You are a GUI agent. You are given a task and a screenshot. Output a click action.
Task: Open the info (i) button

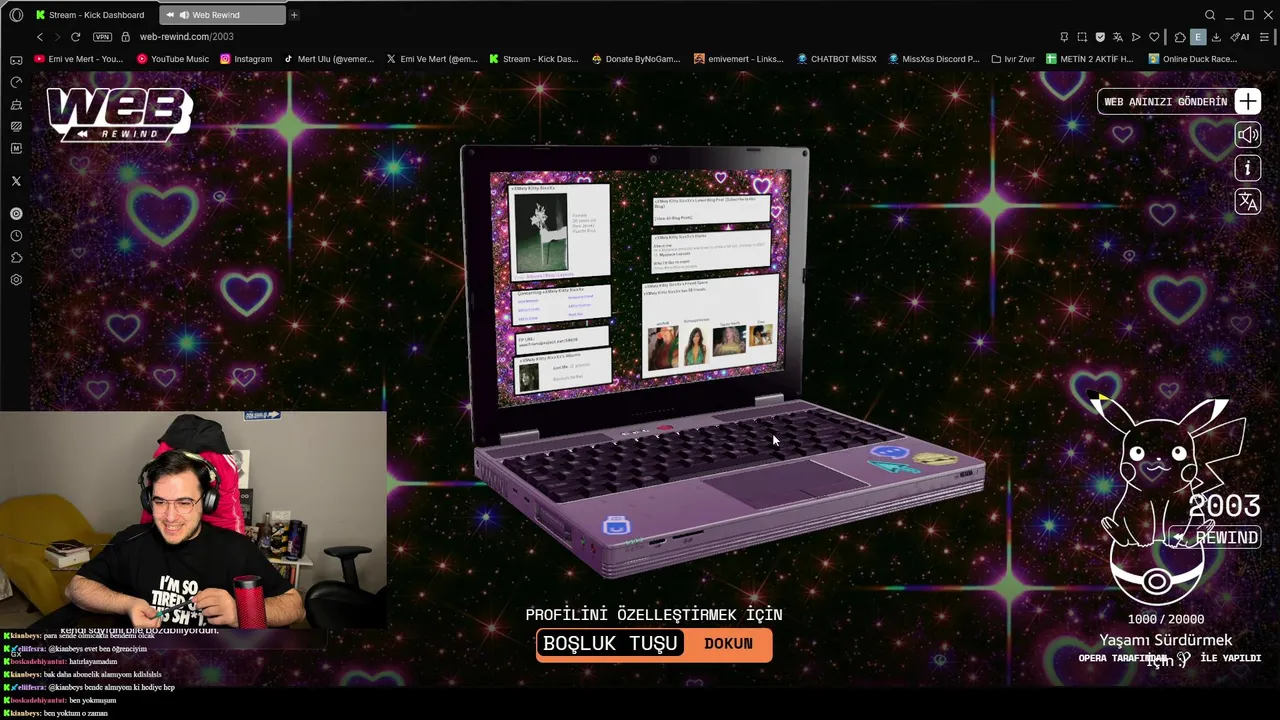click(1247, 168)
